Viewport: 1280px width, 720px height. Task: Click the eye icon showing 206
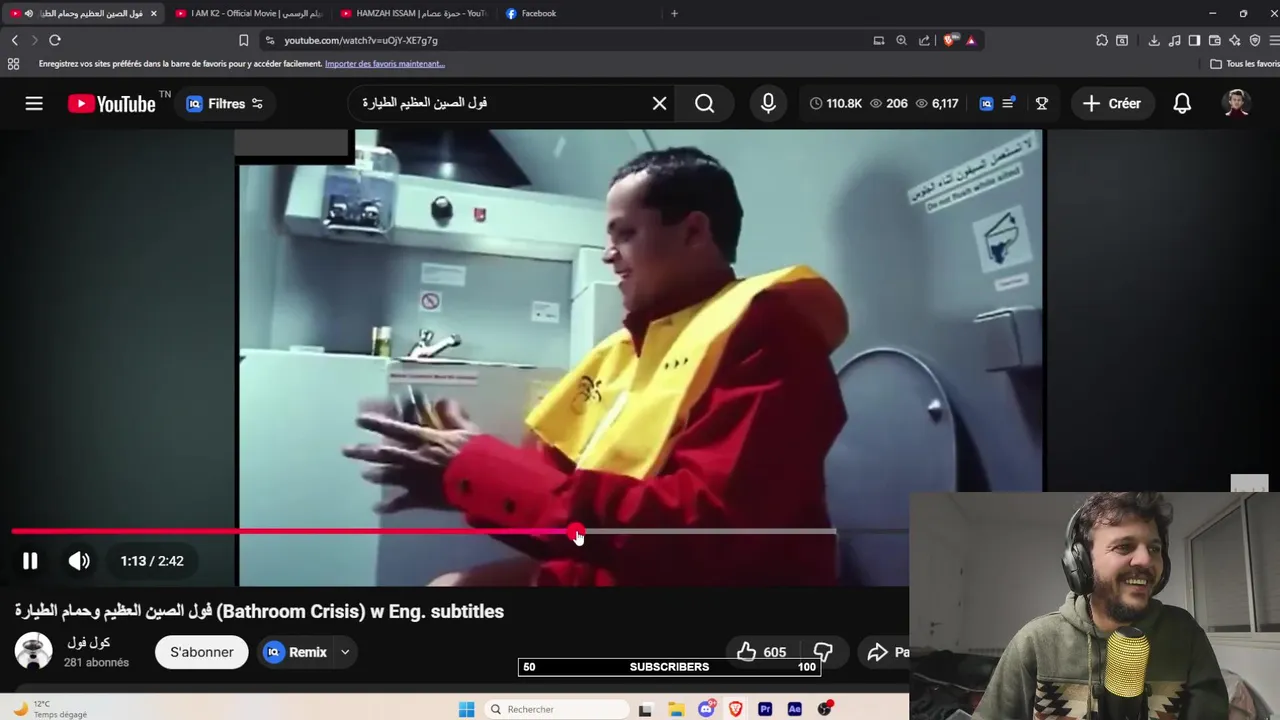point(889,103)
